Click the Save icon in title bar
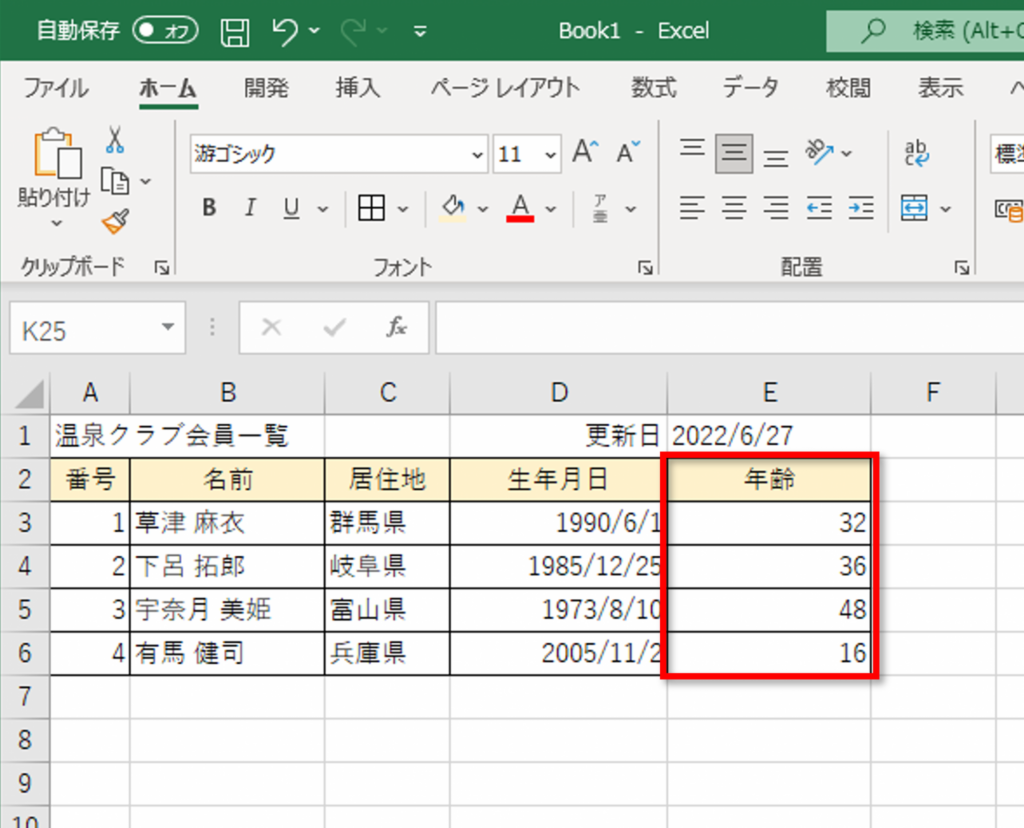1024x828 pixels. point(234,31)
